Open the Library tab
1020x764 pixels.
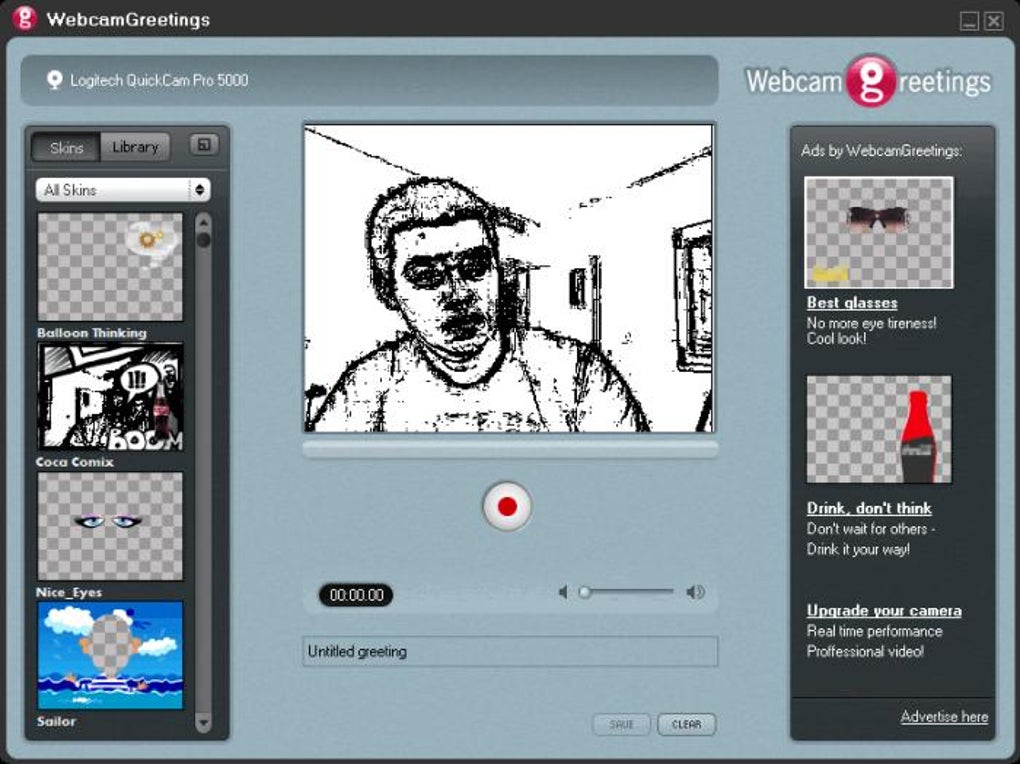135,147
